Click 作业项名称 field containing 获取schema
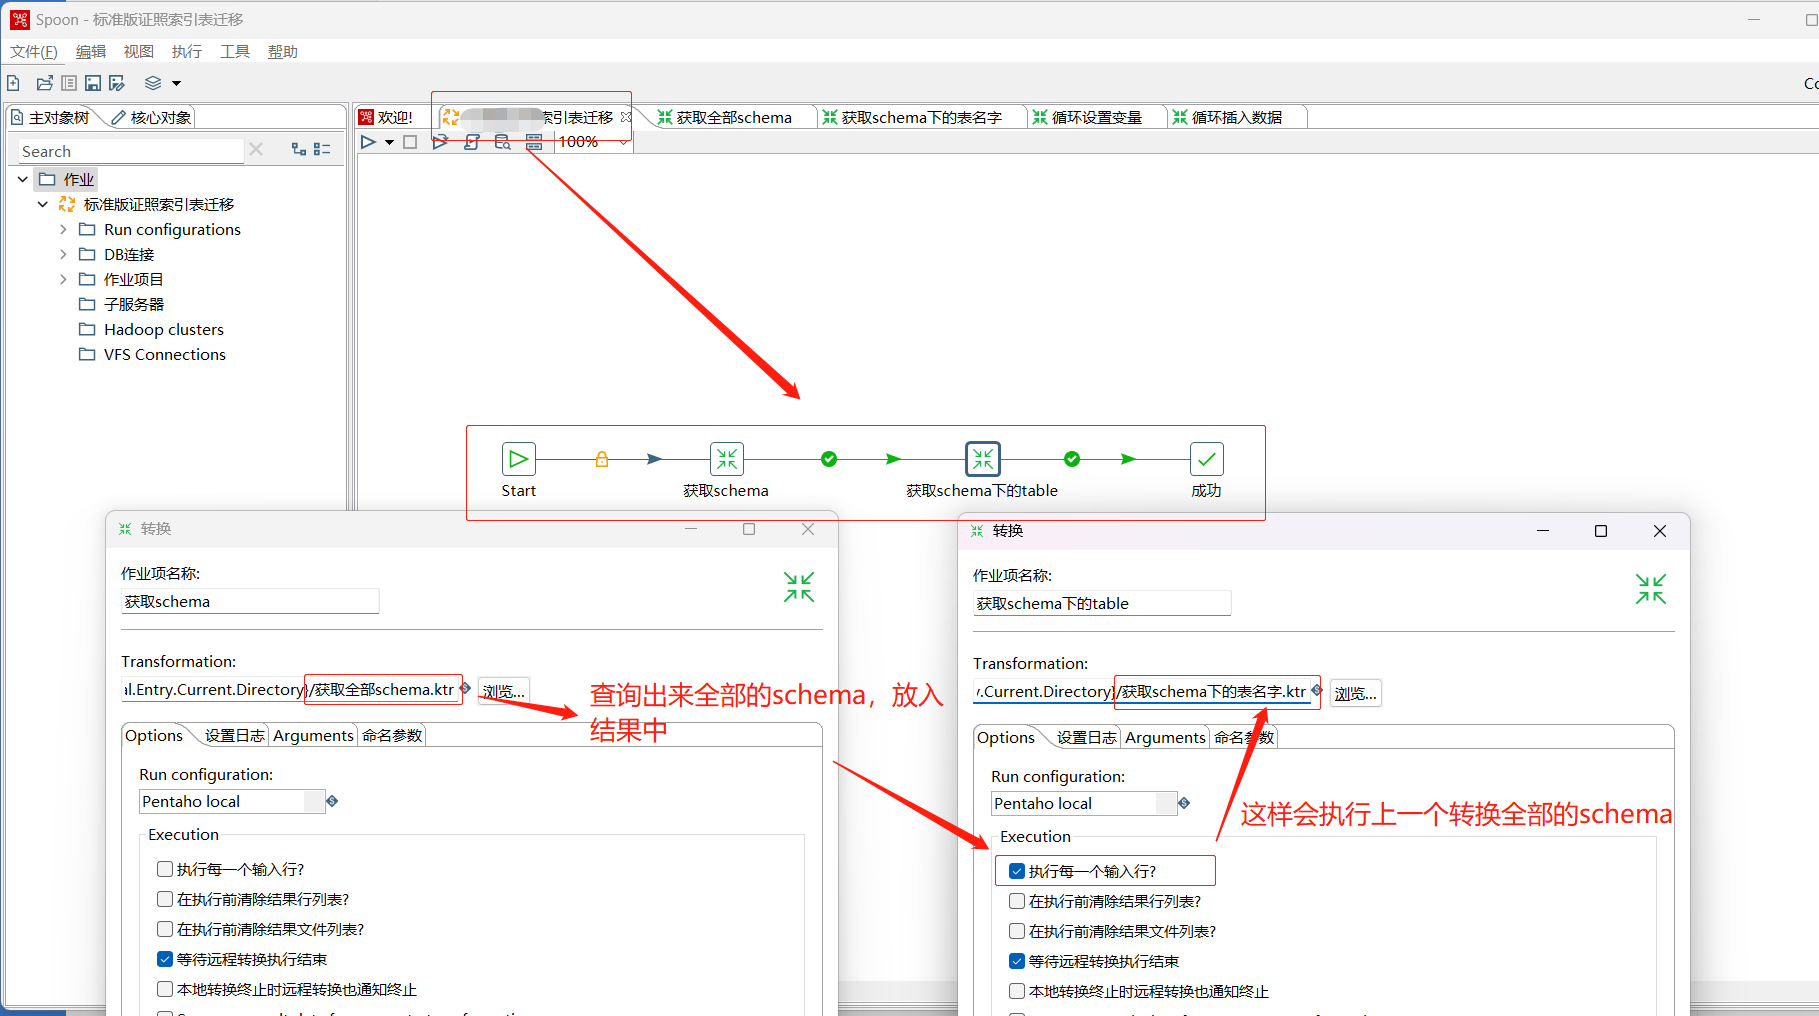Image resolution: width=1819 pixels, height=1016 pixels. (250, 601)
